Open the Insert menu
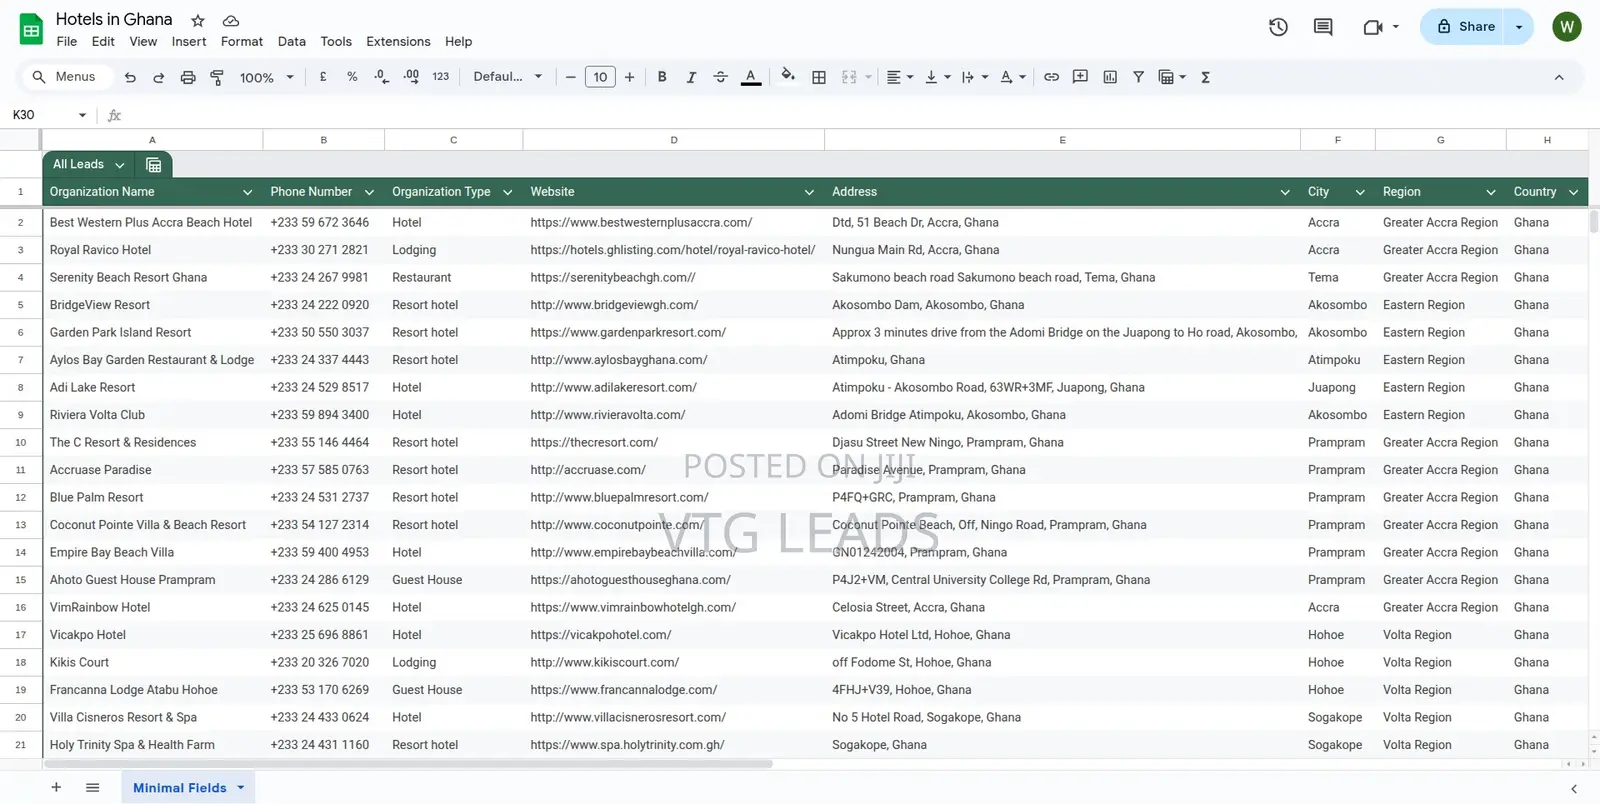This screenshot has height=804, width=1600. click(189, 42)
